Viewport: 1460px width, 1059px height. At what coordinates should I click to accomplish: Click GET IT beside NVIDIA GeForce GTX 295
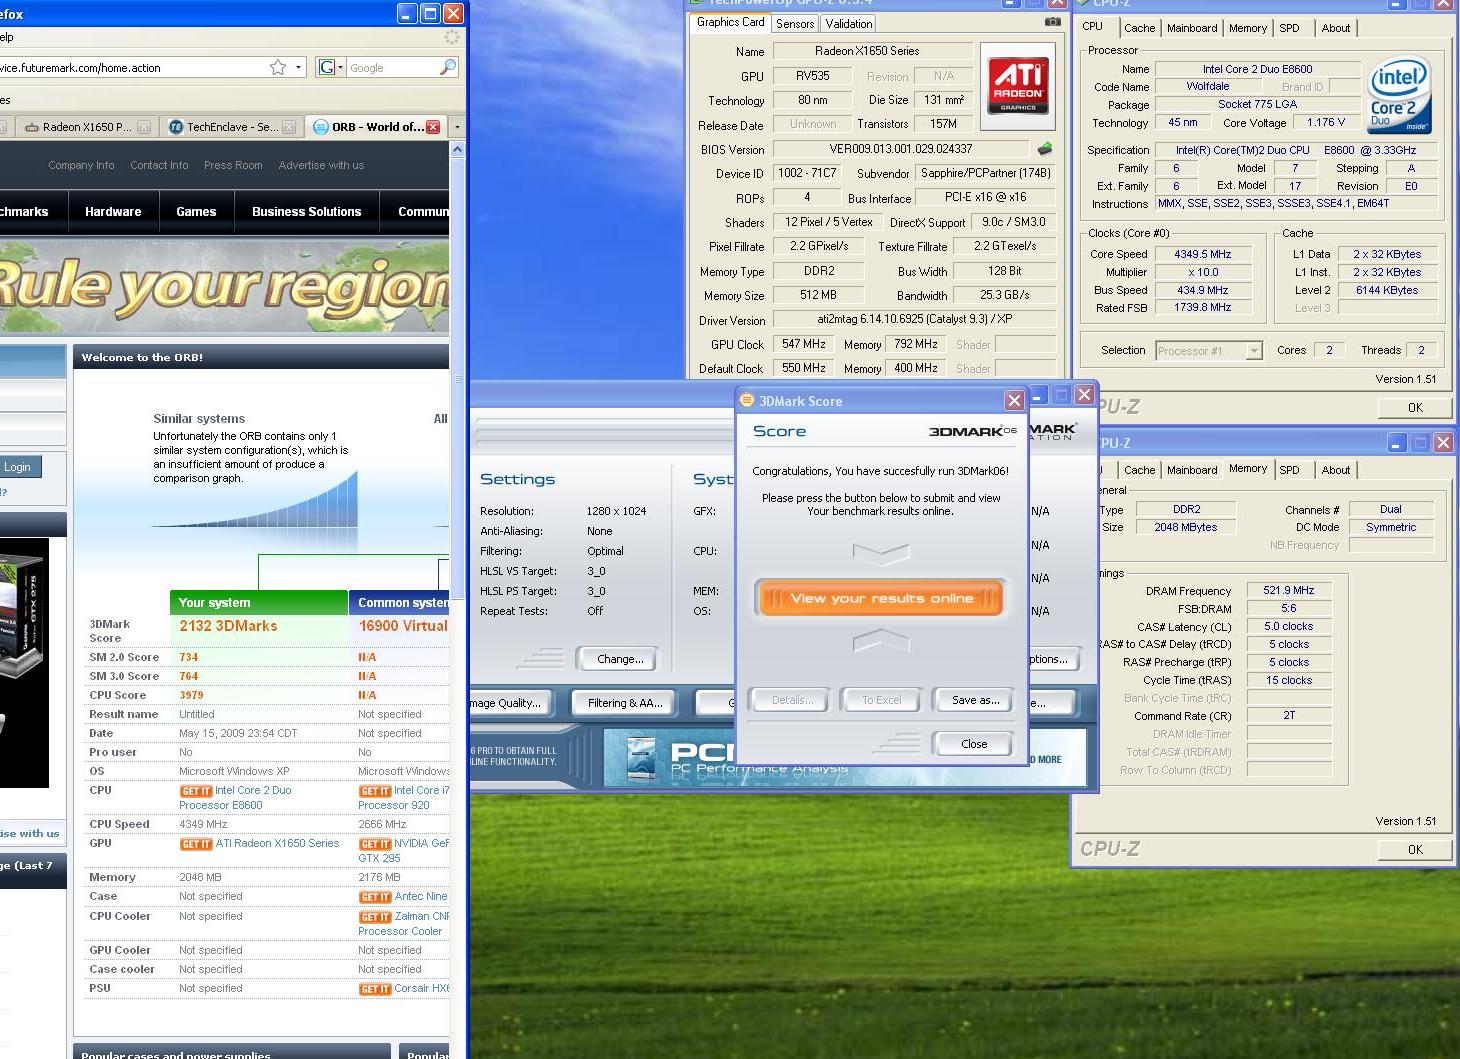click(x=375, y=844)
